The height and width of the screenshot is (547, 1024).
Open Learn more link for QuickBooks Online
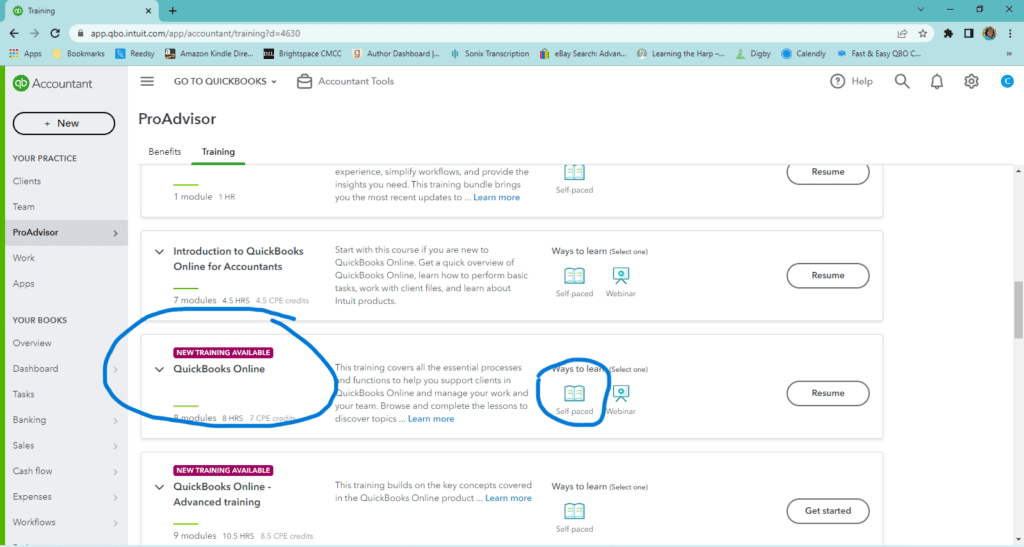coord(431,419)
